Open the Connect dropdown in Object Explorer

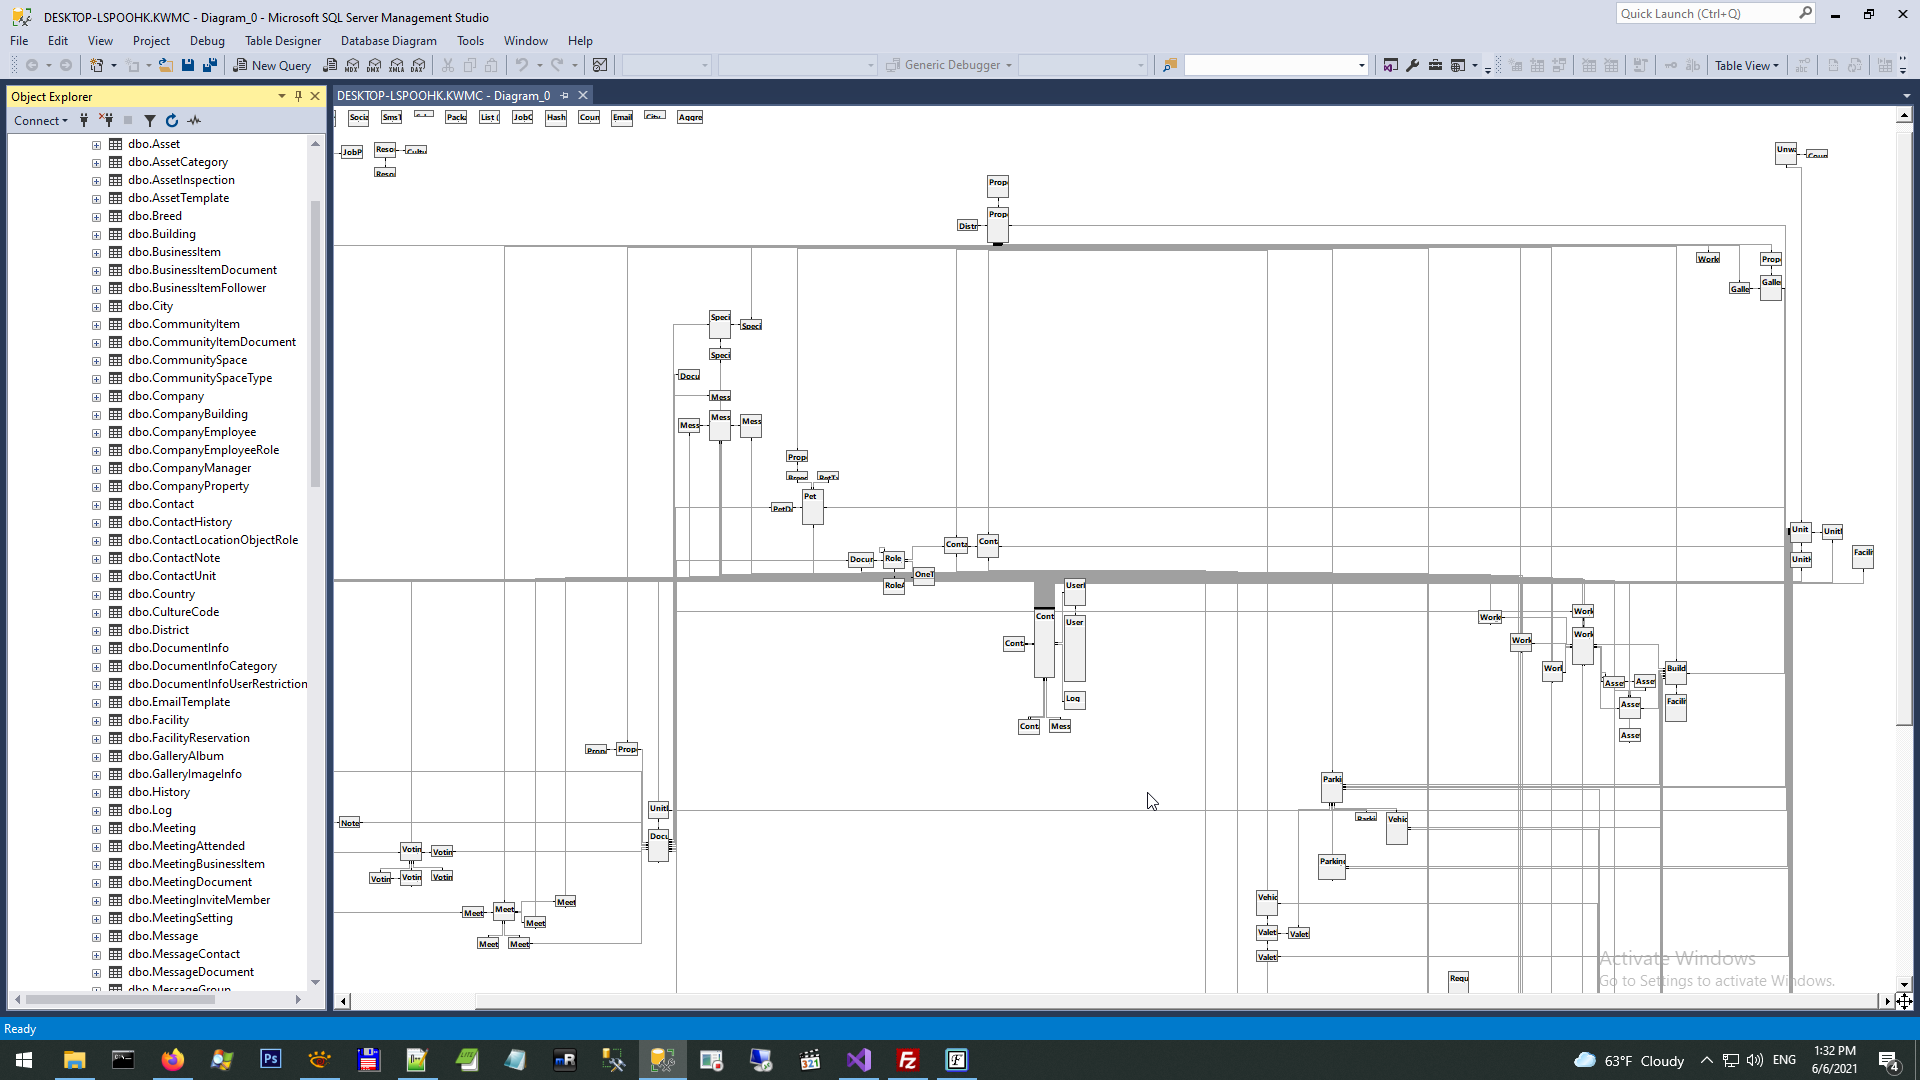tap(40, 121)
